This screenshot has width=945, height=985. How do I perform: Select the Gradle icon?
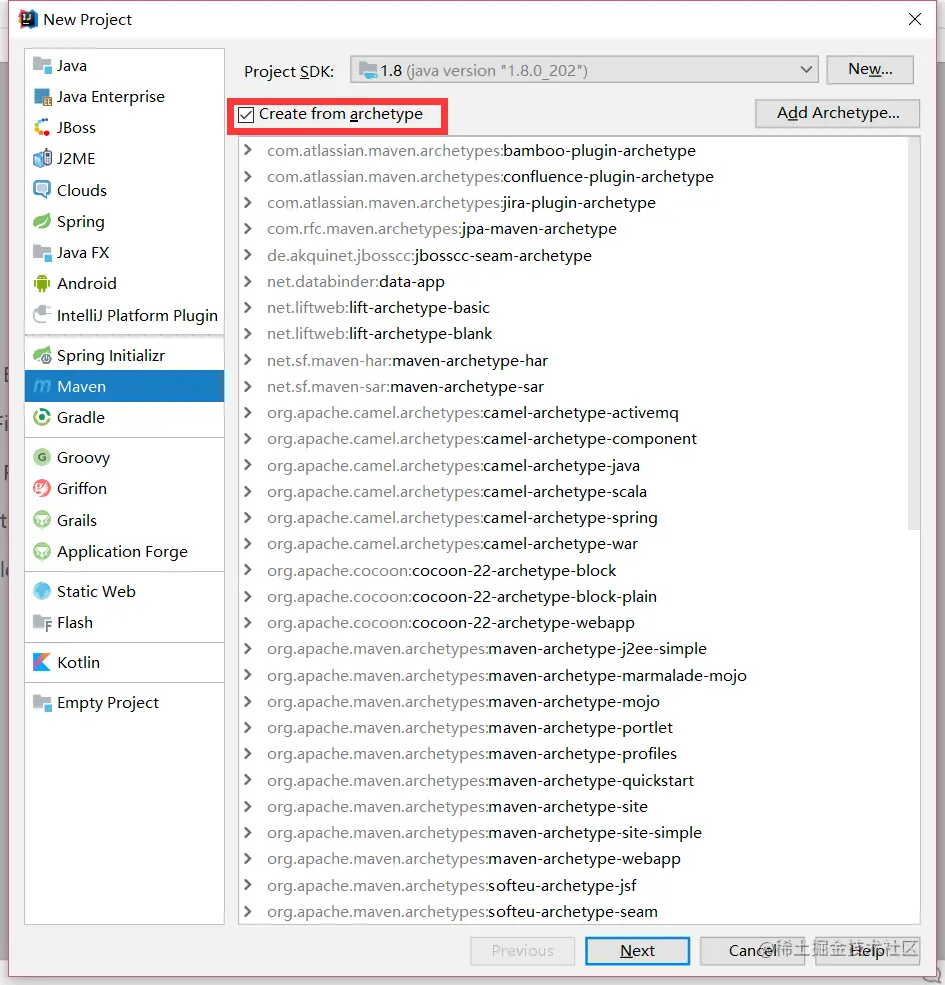[x=42, y=417]
